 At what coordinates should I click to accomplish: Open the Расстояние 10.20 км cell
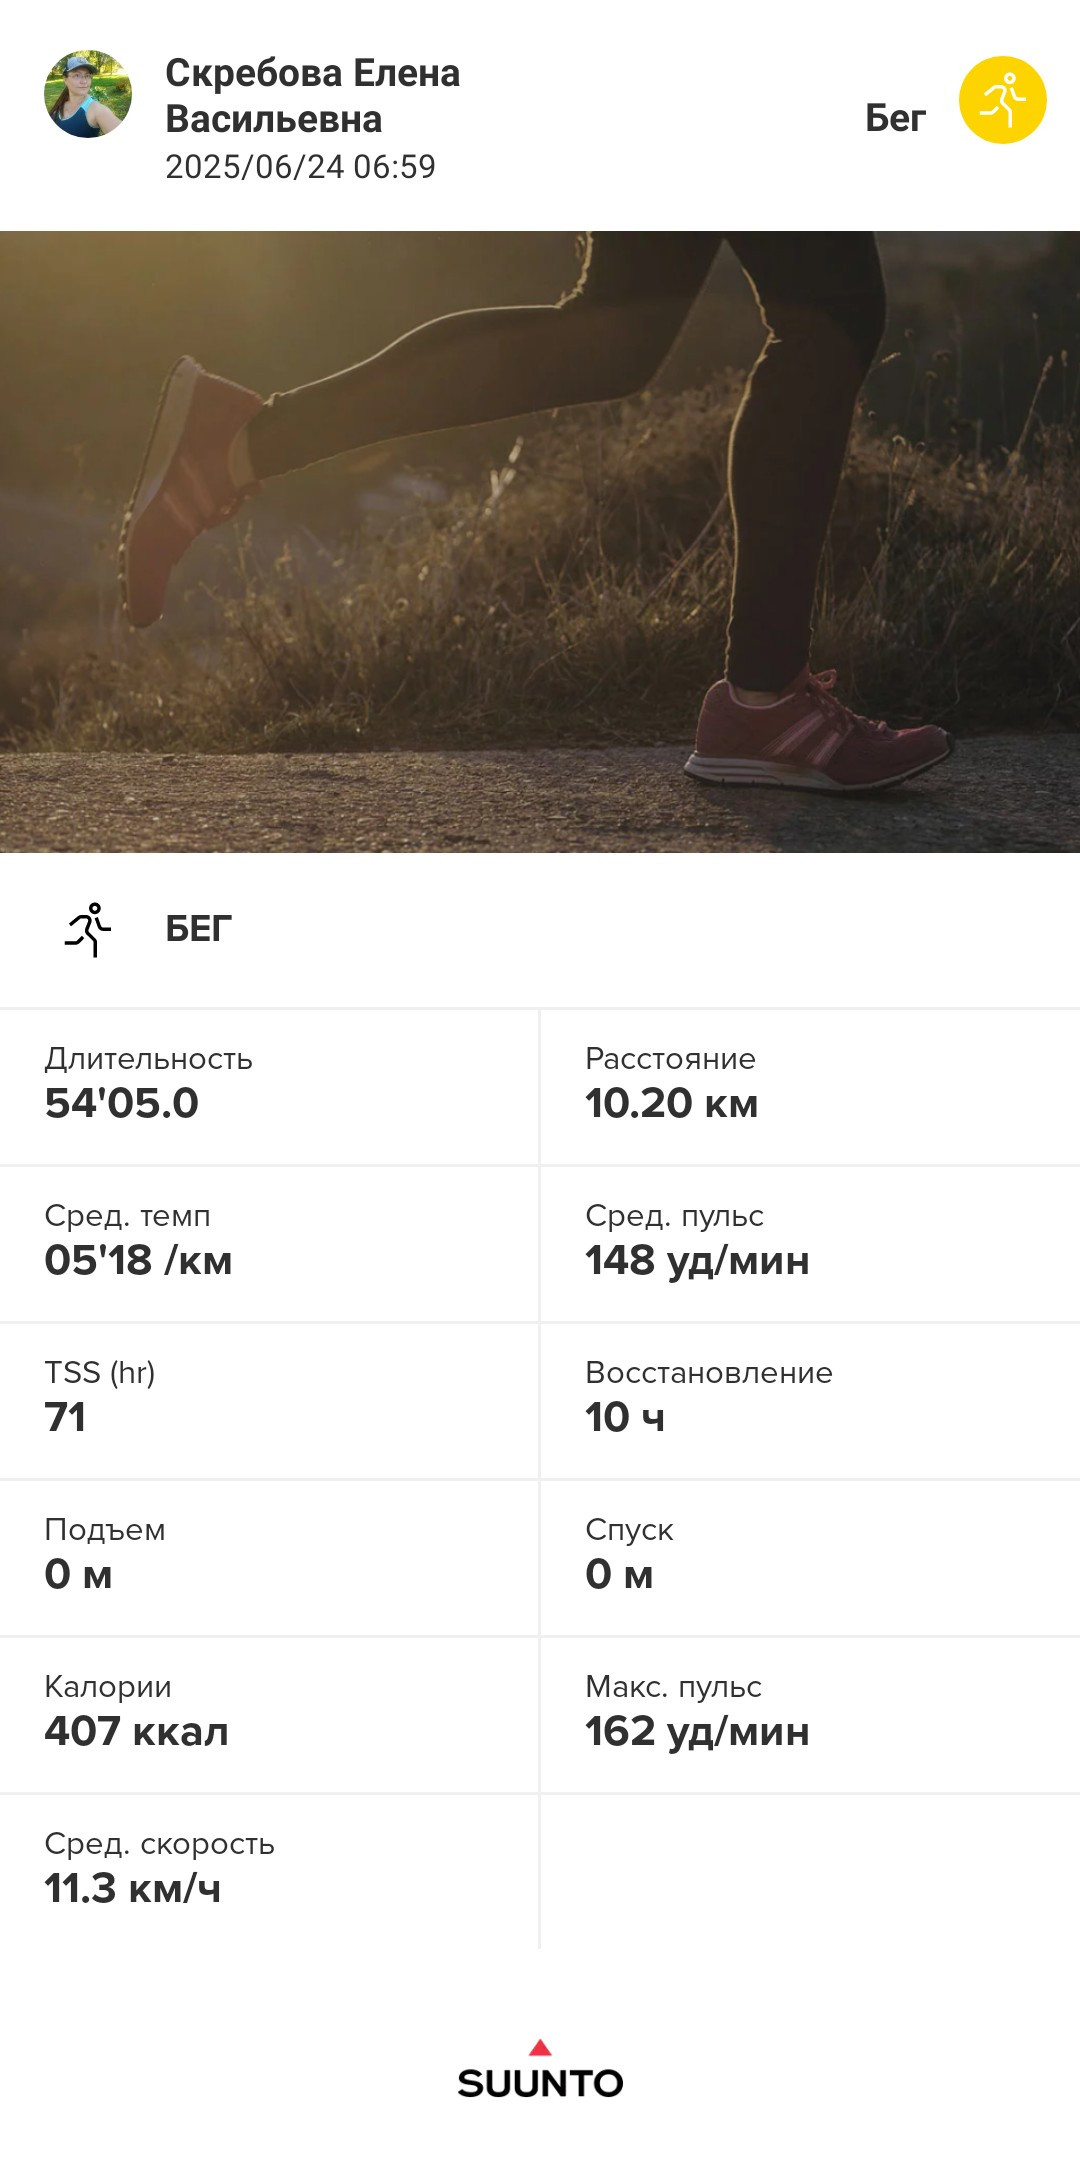pos(810,1087)
